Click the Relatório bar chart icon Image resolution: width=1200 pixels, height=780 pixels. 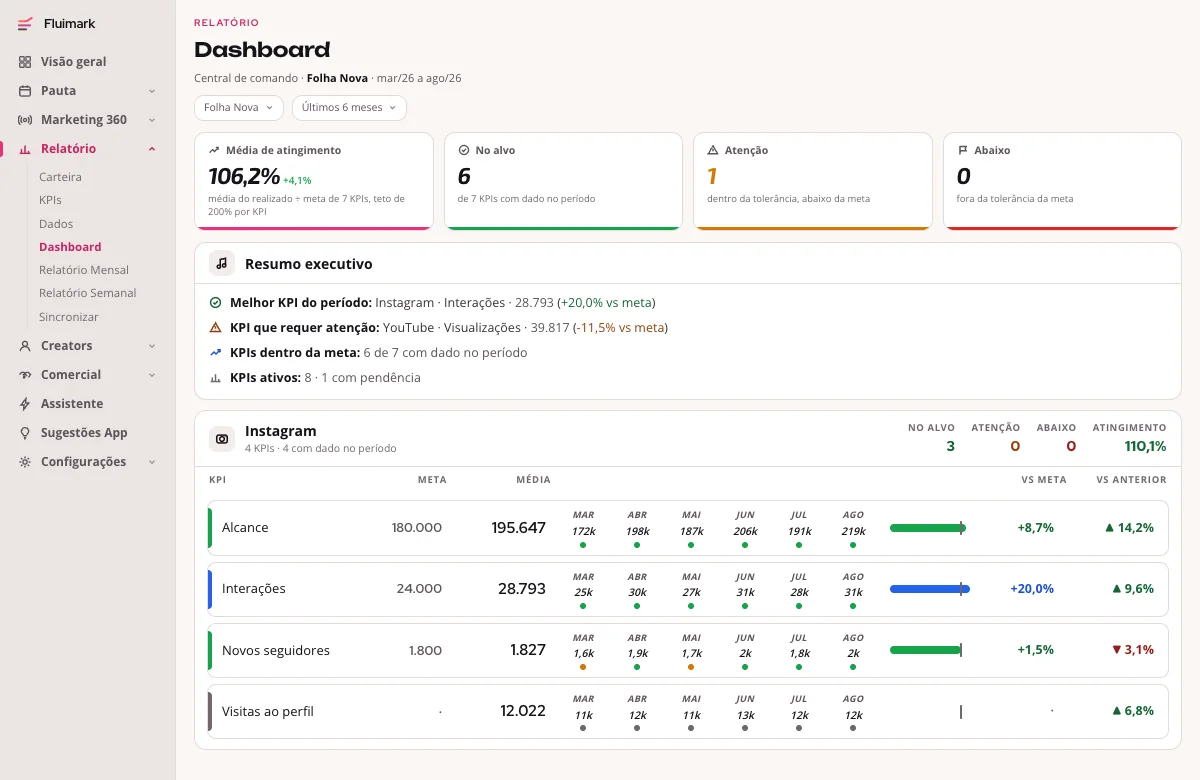(x=25, y=149)
